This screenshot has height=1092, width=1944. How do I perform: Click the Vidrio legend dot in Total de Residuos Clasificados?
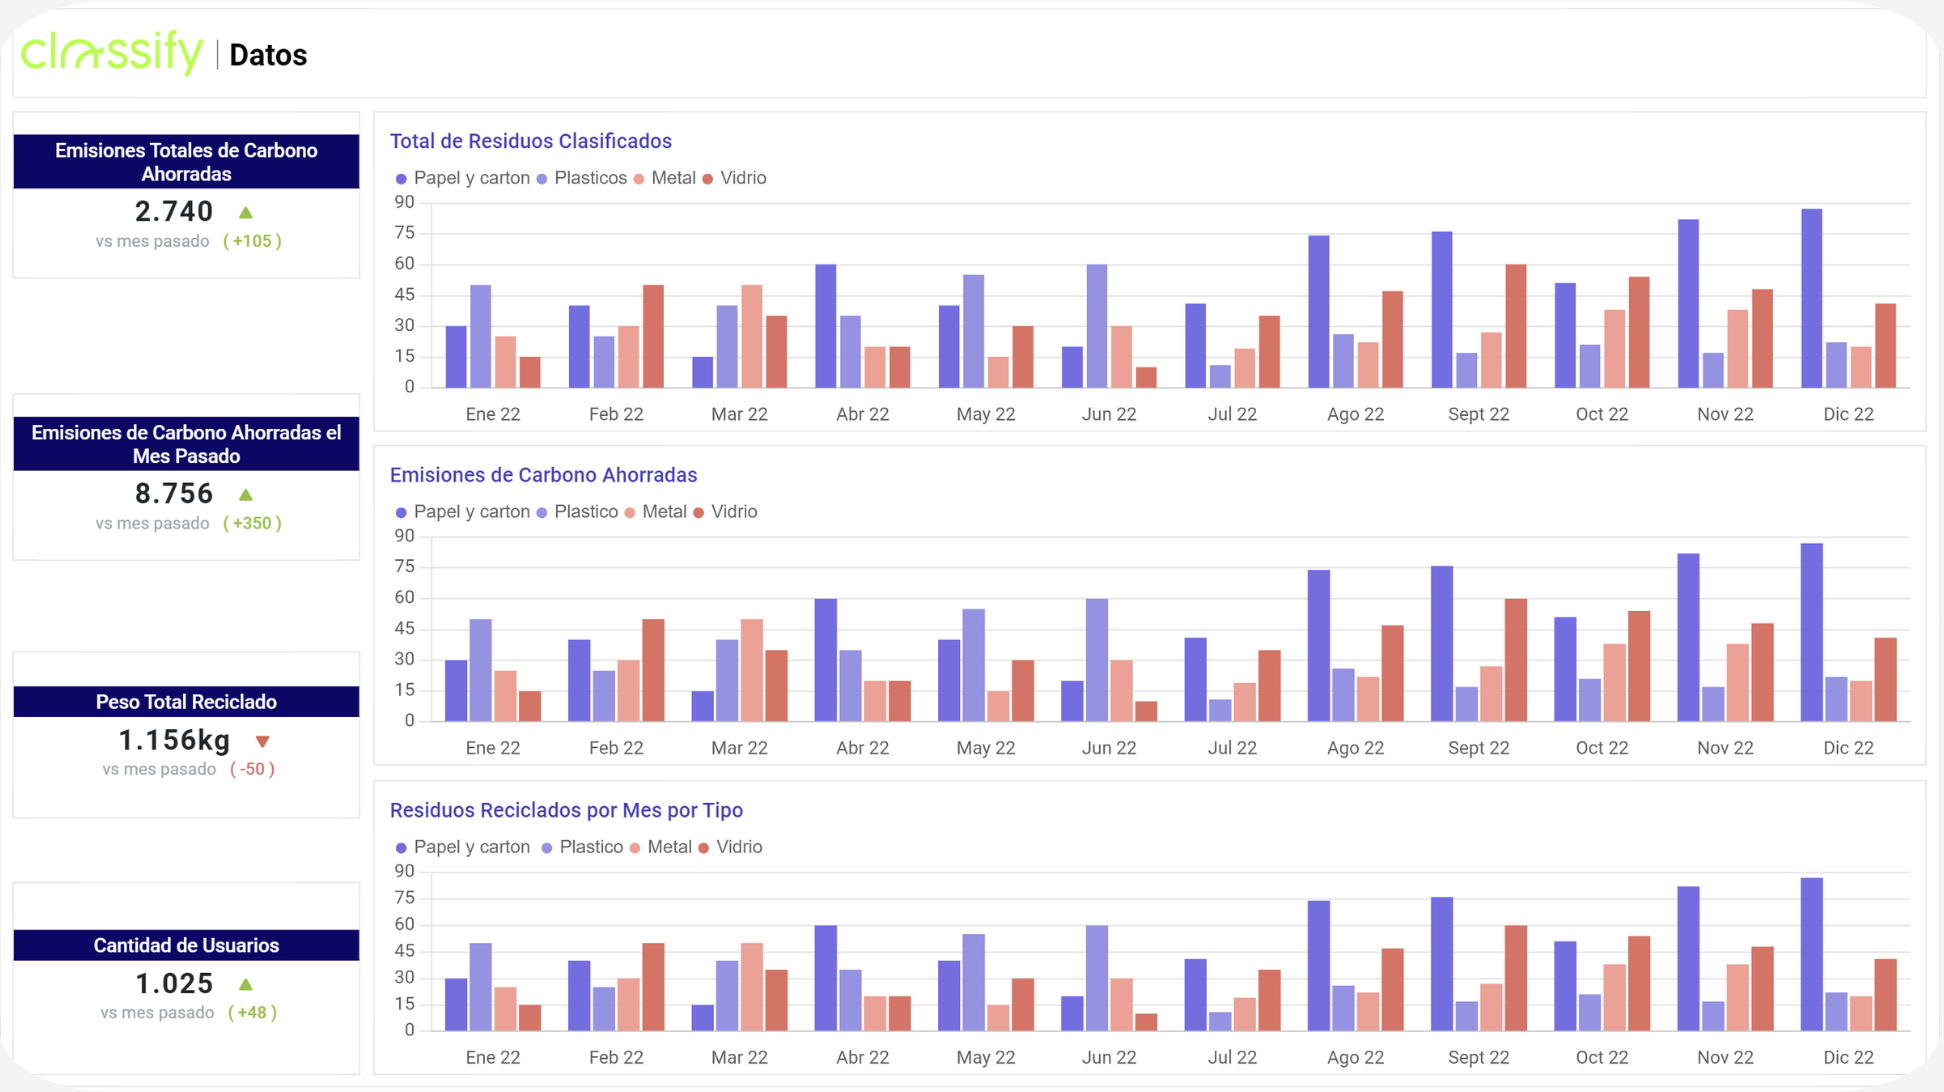pyautogui.click(x=708, y=179)
